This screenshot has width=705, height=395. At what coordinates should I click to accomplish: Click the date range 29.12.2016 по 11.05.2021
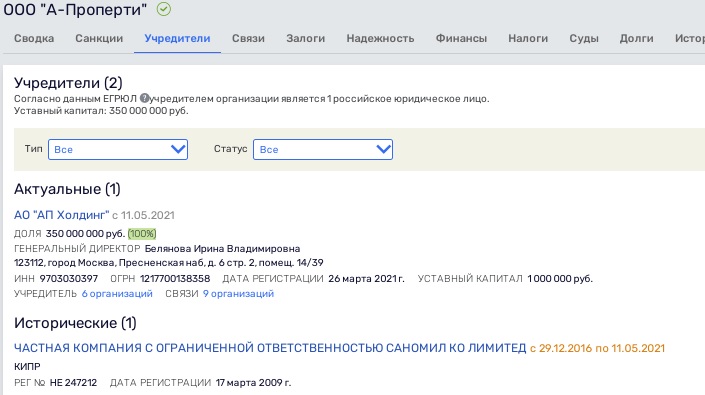[x=597, y=348]
